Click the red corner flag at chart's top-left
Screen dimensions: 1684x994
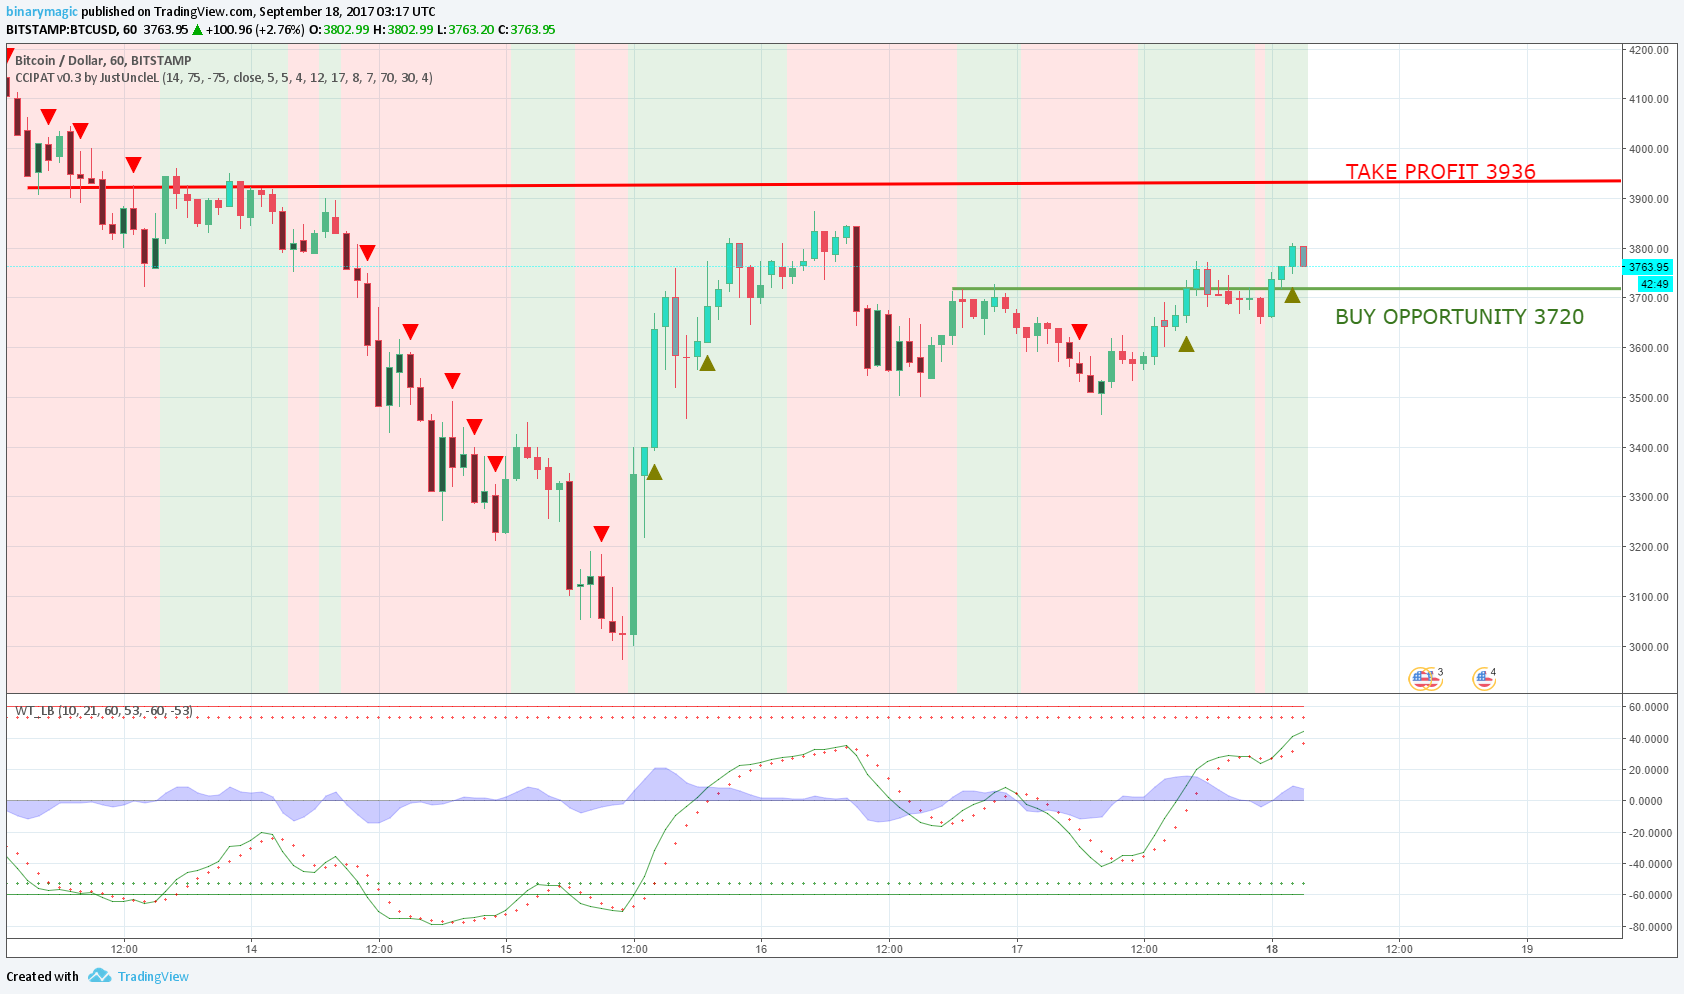click(10, 53)
